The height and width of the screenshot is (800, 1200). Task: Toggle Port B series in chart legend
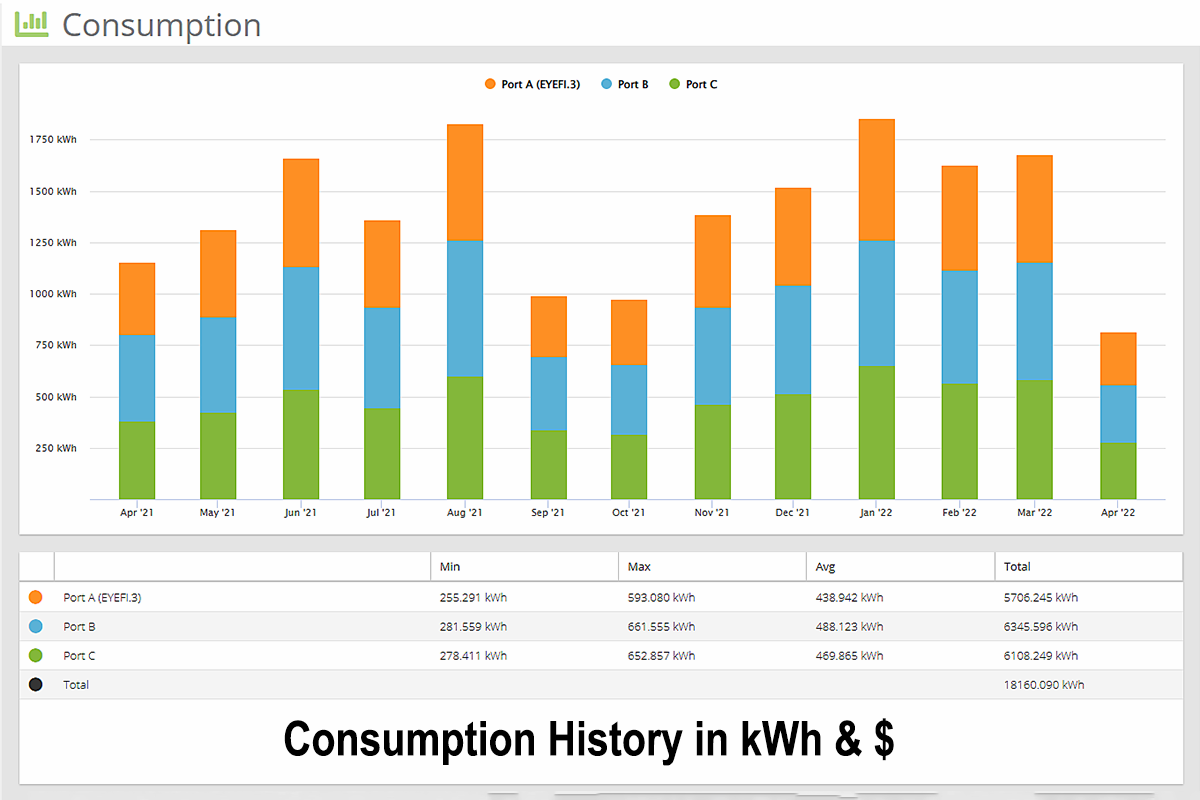coord(624,85)
